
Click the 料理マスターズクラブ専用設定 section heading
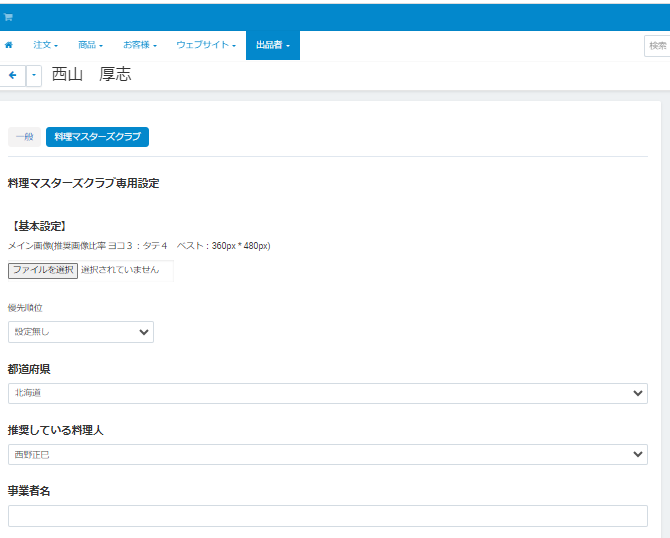coord(83,184)
